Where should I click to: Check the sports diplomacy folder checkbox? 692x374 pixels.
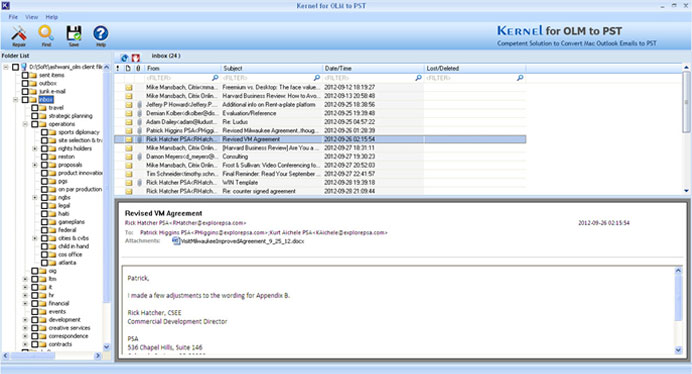point(44,132)
